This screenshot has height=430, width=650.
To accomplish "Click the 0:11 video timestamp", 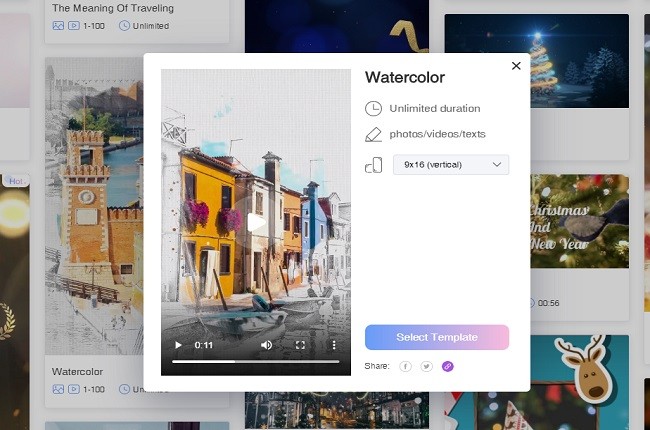I will click(x=204, y=345).
